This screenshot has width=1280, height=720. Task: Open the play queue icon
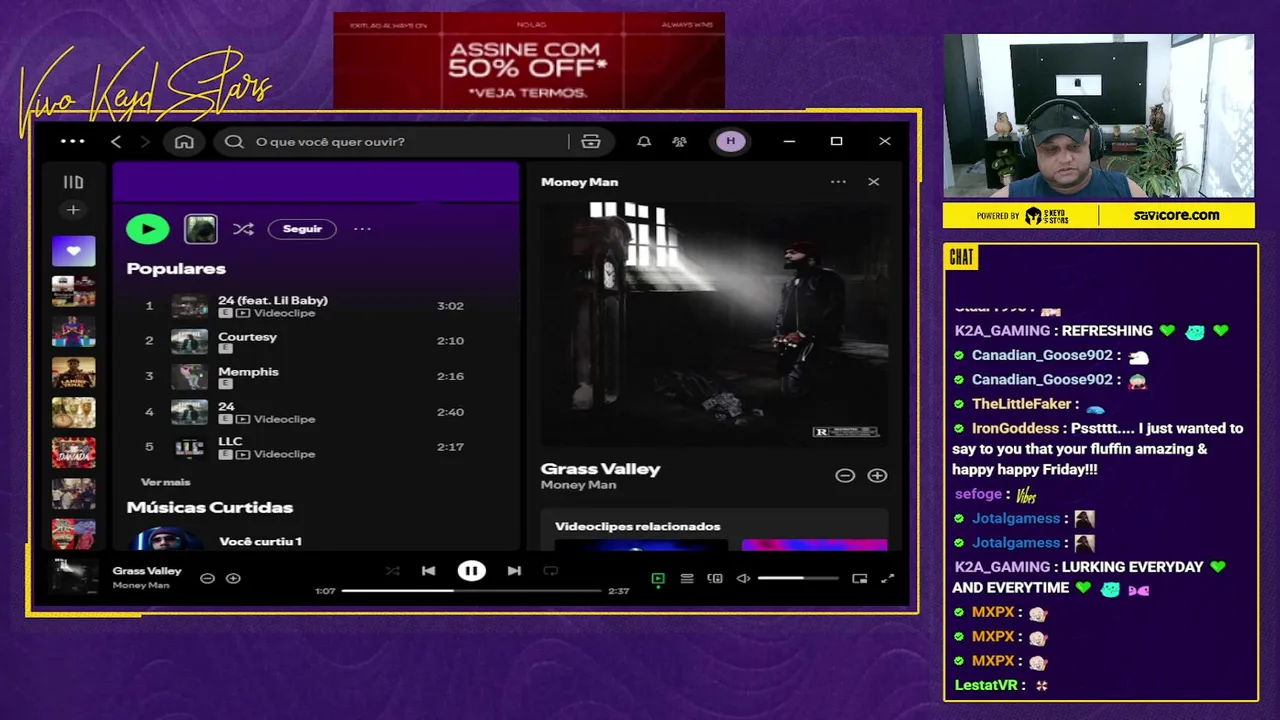(x=687, y=578)
